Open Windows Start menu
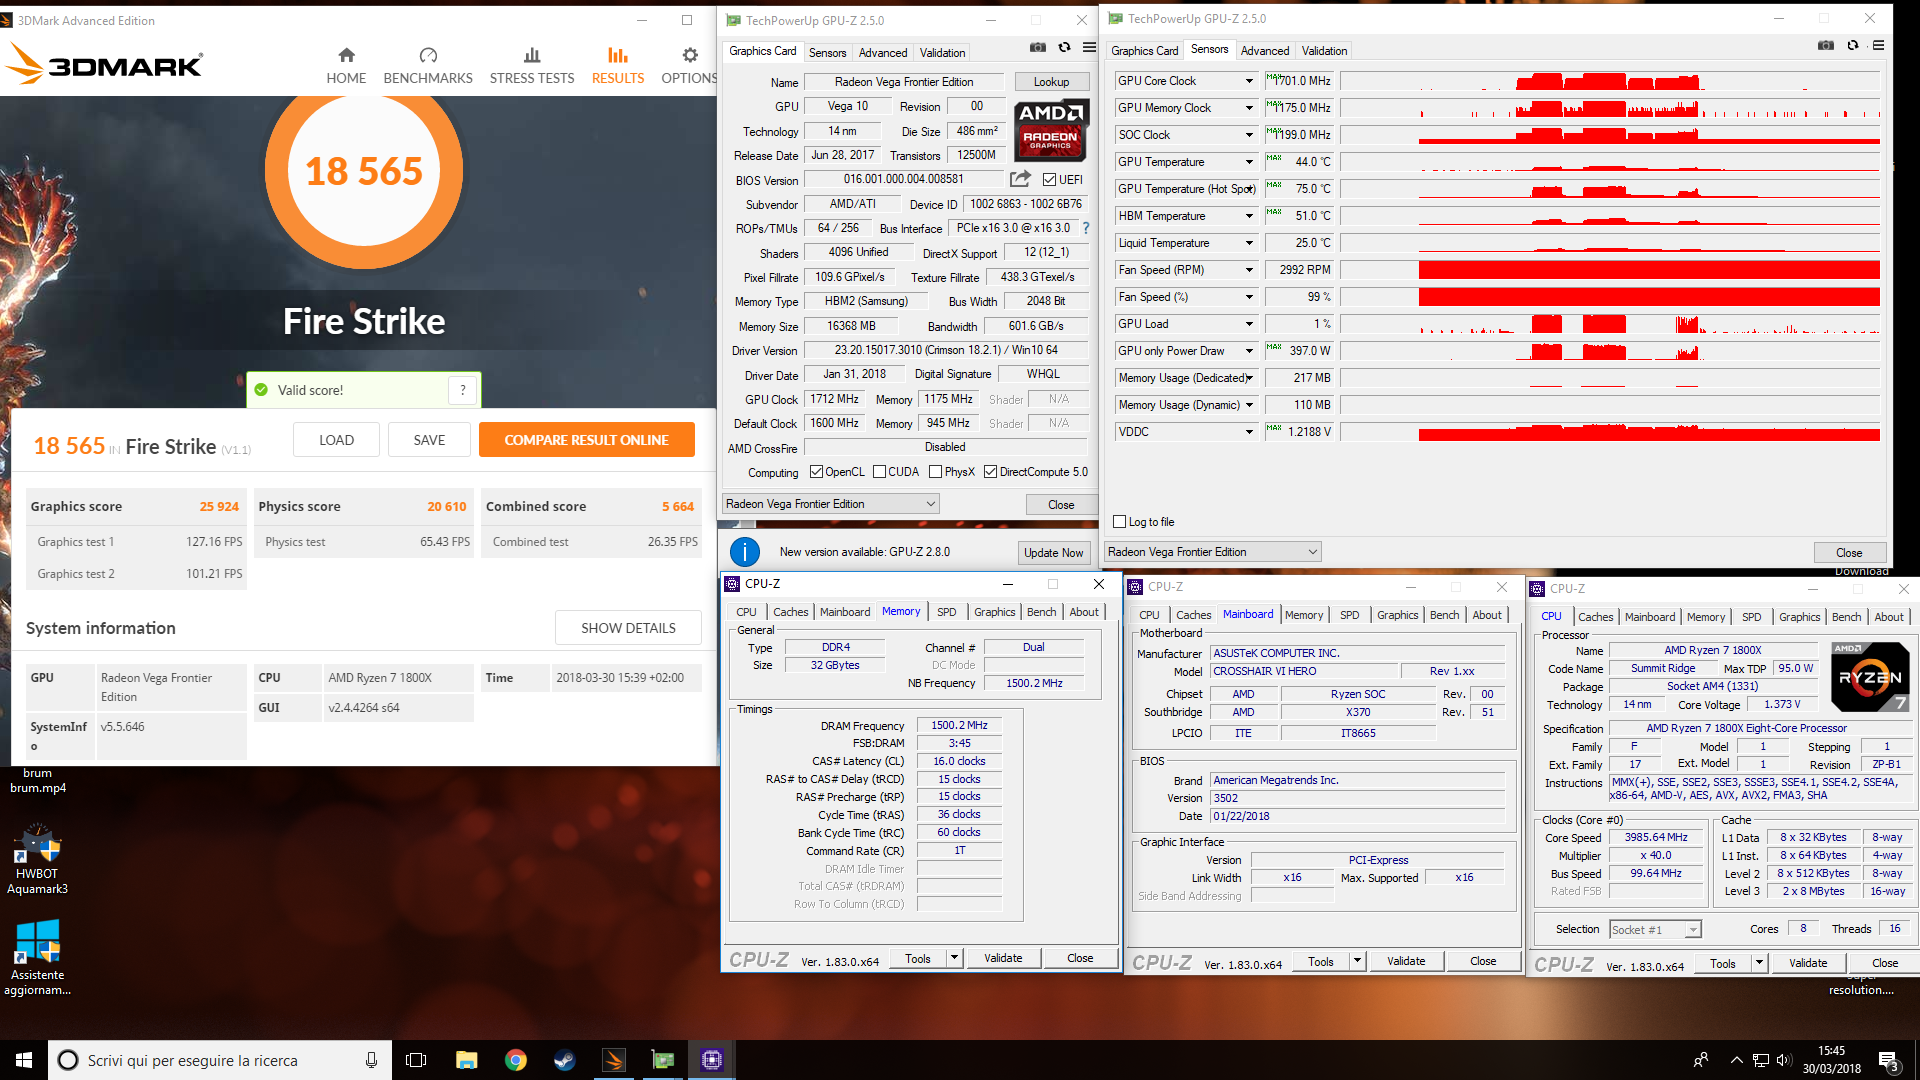This screenshot has height=1080, width=1920. [x=24, y=1060]
